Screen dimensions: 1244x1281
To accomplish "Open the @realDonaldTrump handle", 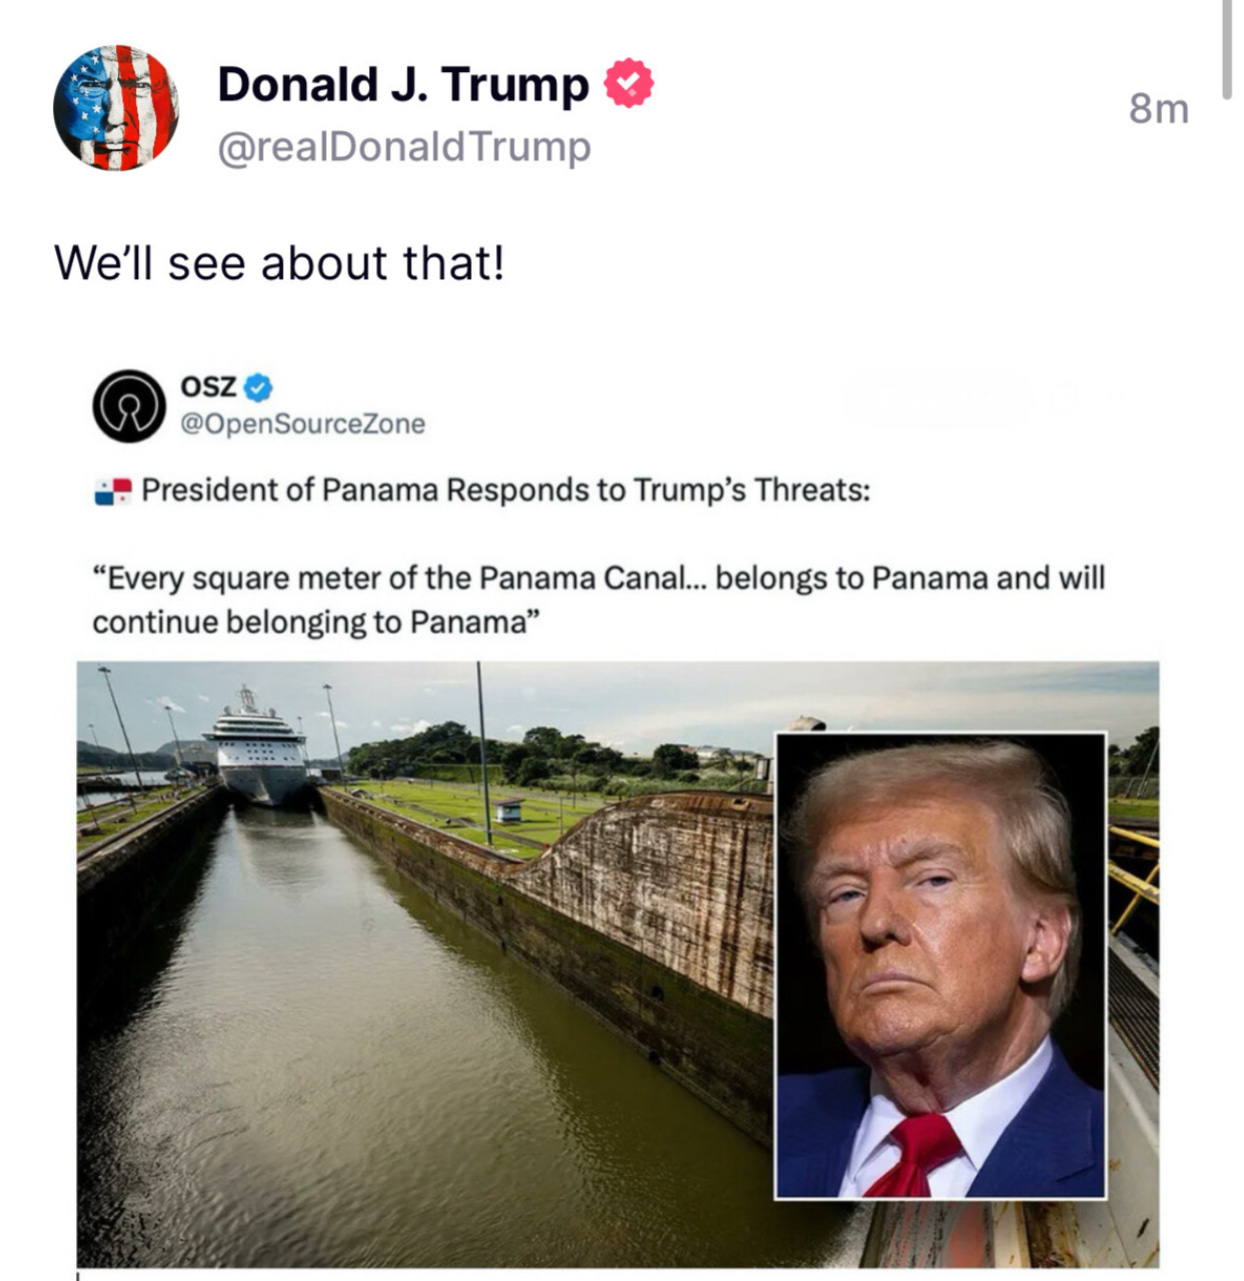I will point(404,147).
